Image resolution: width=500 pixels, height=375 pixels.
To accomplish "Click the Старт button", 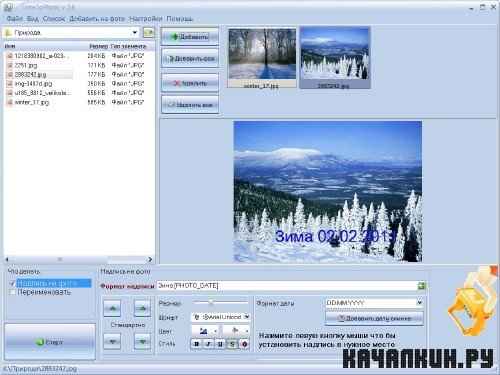I will coord(50,342).
